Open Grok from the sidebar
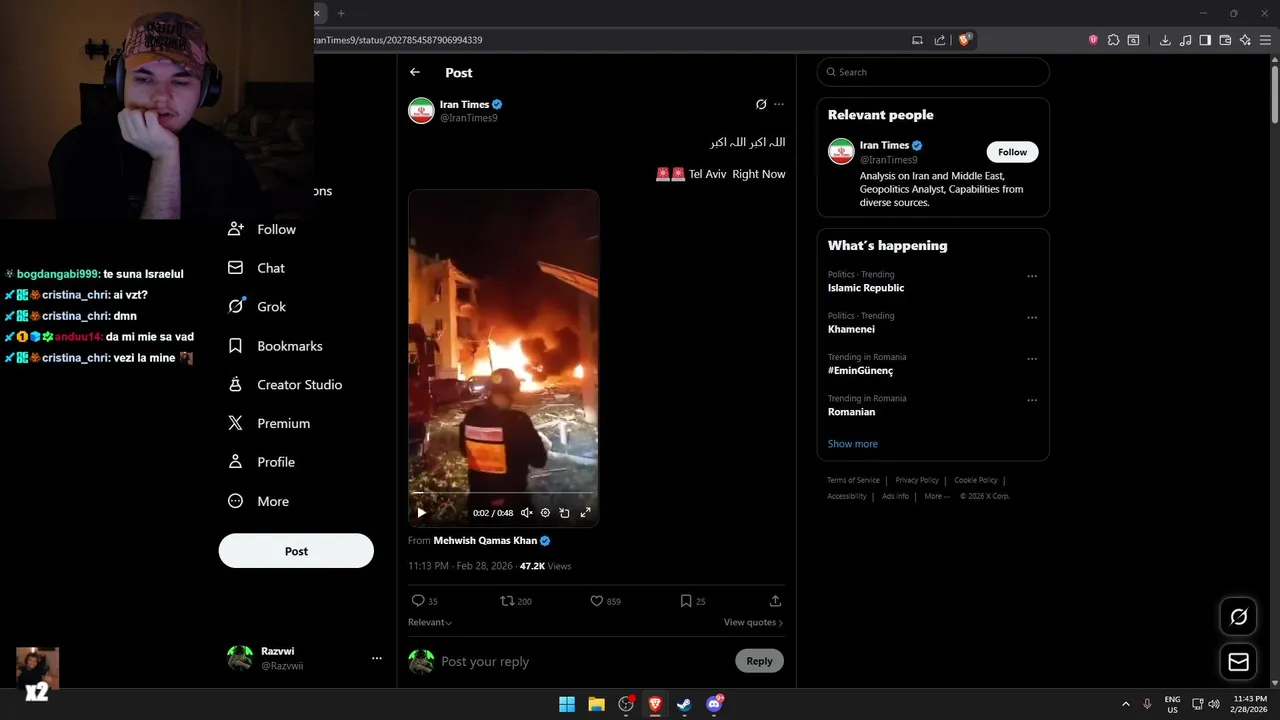 click(x=257, y=307)
